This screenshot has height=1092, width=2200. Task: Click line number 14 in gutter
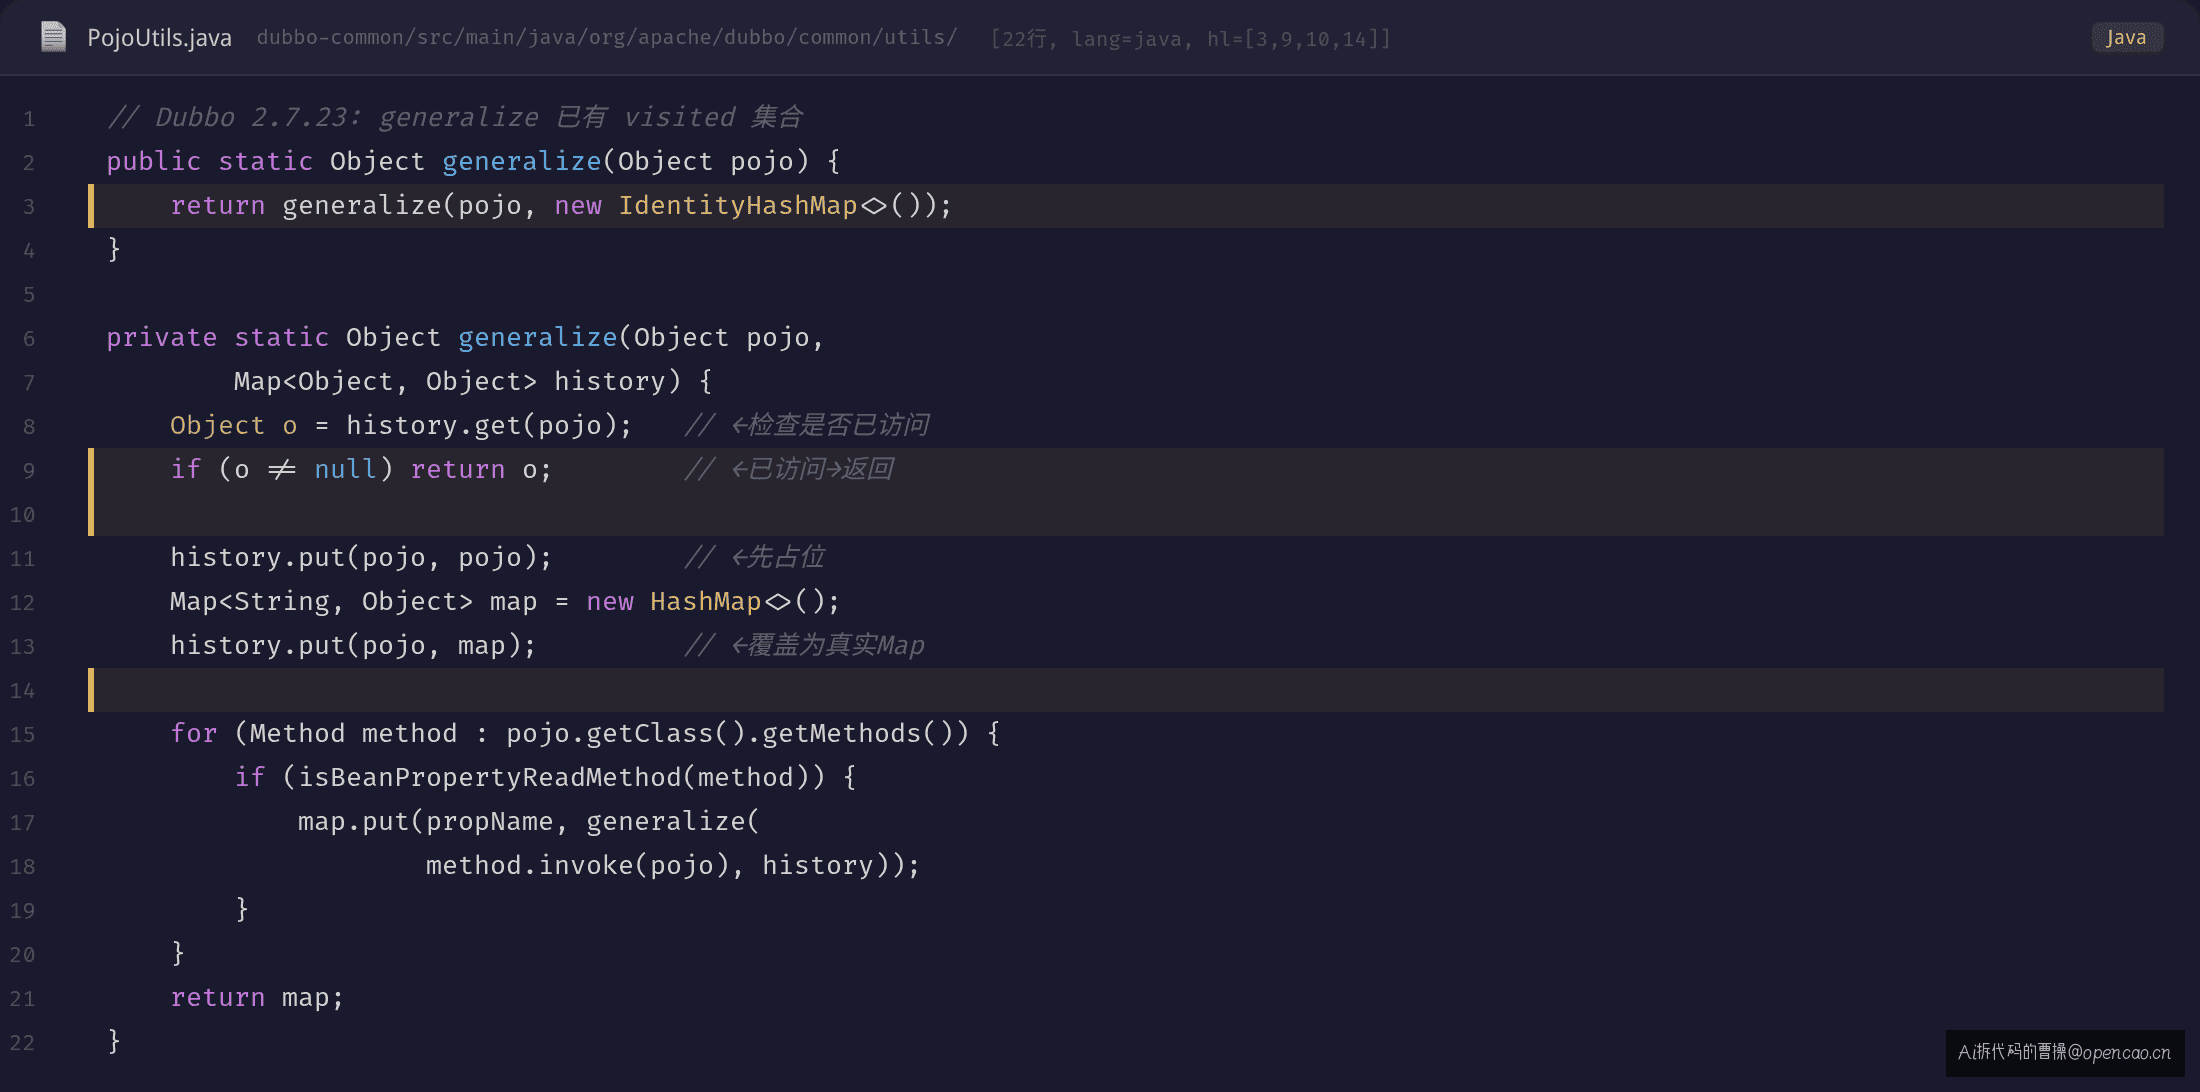point(22,691)
